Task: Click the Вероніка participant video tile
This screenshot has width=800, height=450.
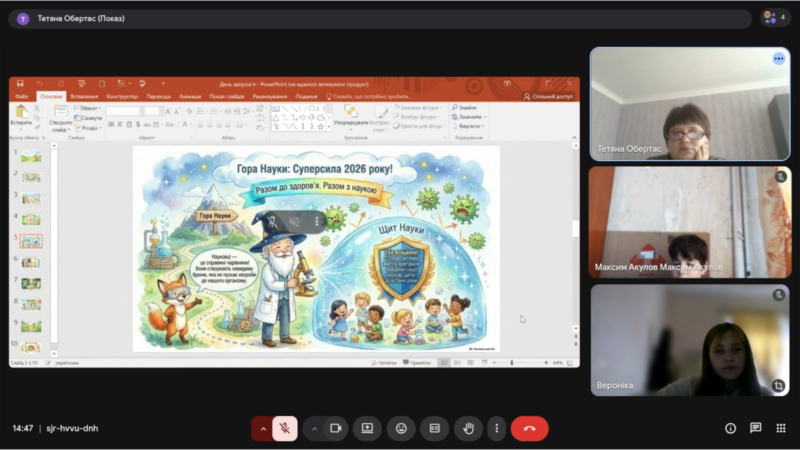Action: [x=689, y=340]
